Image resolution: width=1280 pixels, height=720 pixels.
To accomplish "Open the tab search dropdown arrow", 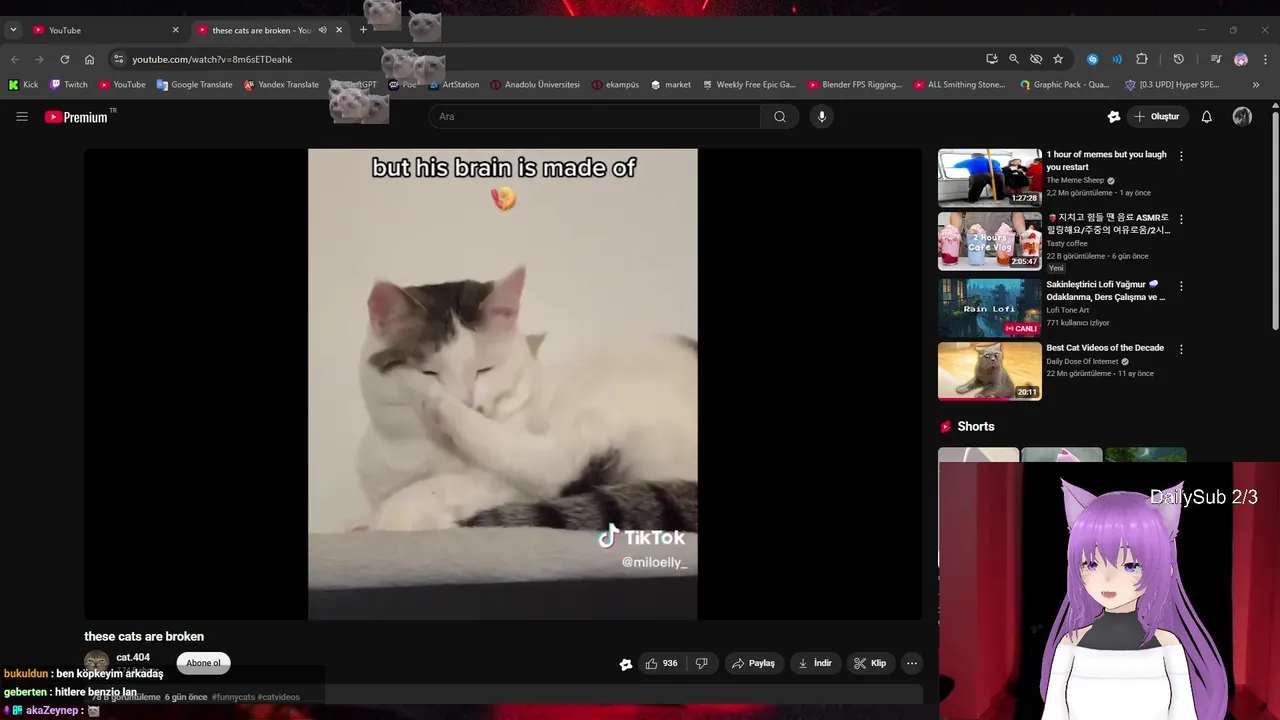I will [13, 30].
